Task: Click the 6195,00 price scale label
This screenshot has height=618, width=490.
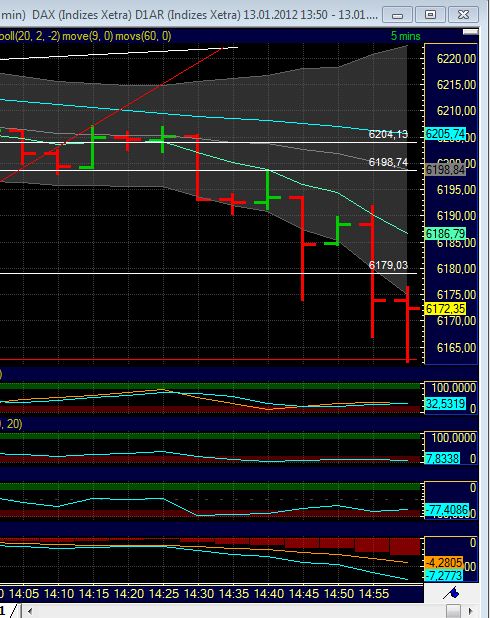Action: click(x=456, y=190)
